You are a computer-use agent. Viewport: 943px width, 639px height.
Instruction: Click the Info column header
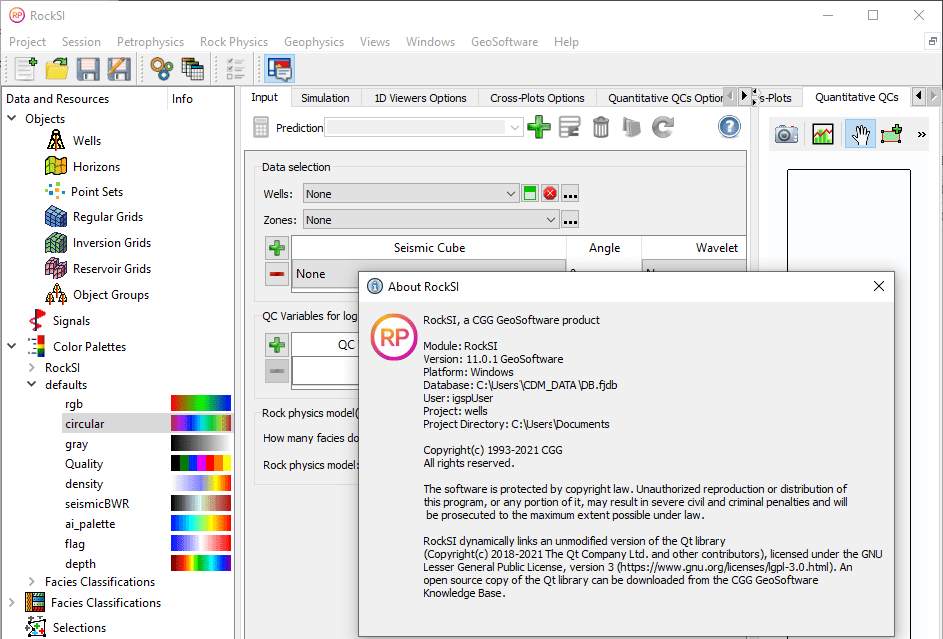click(182, 99)
